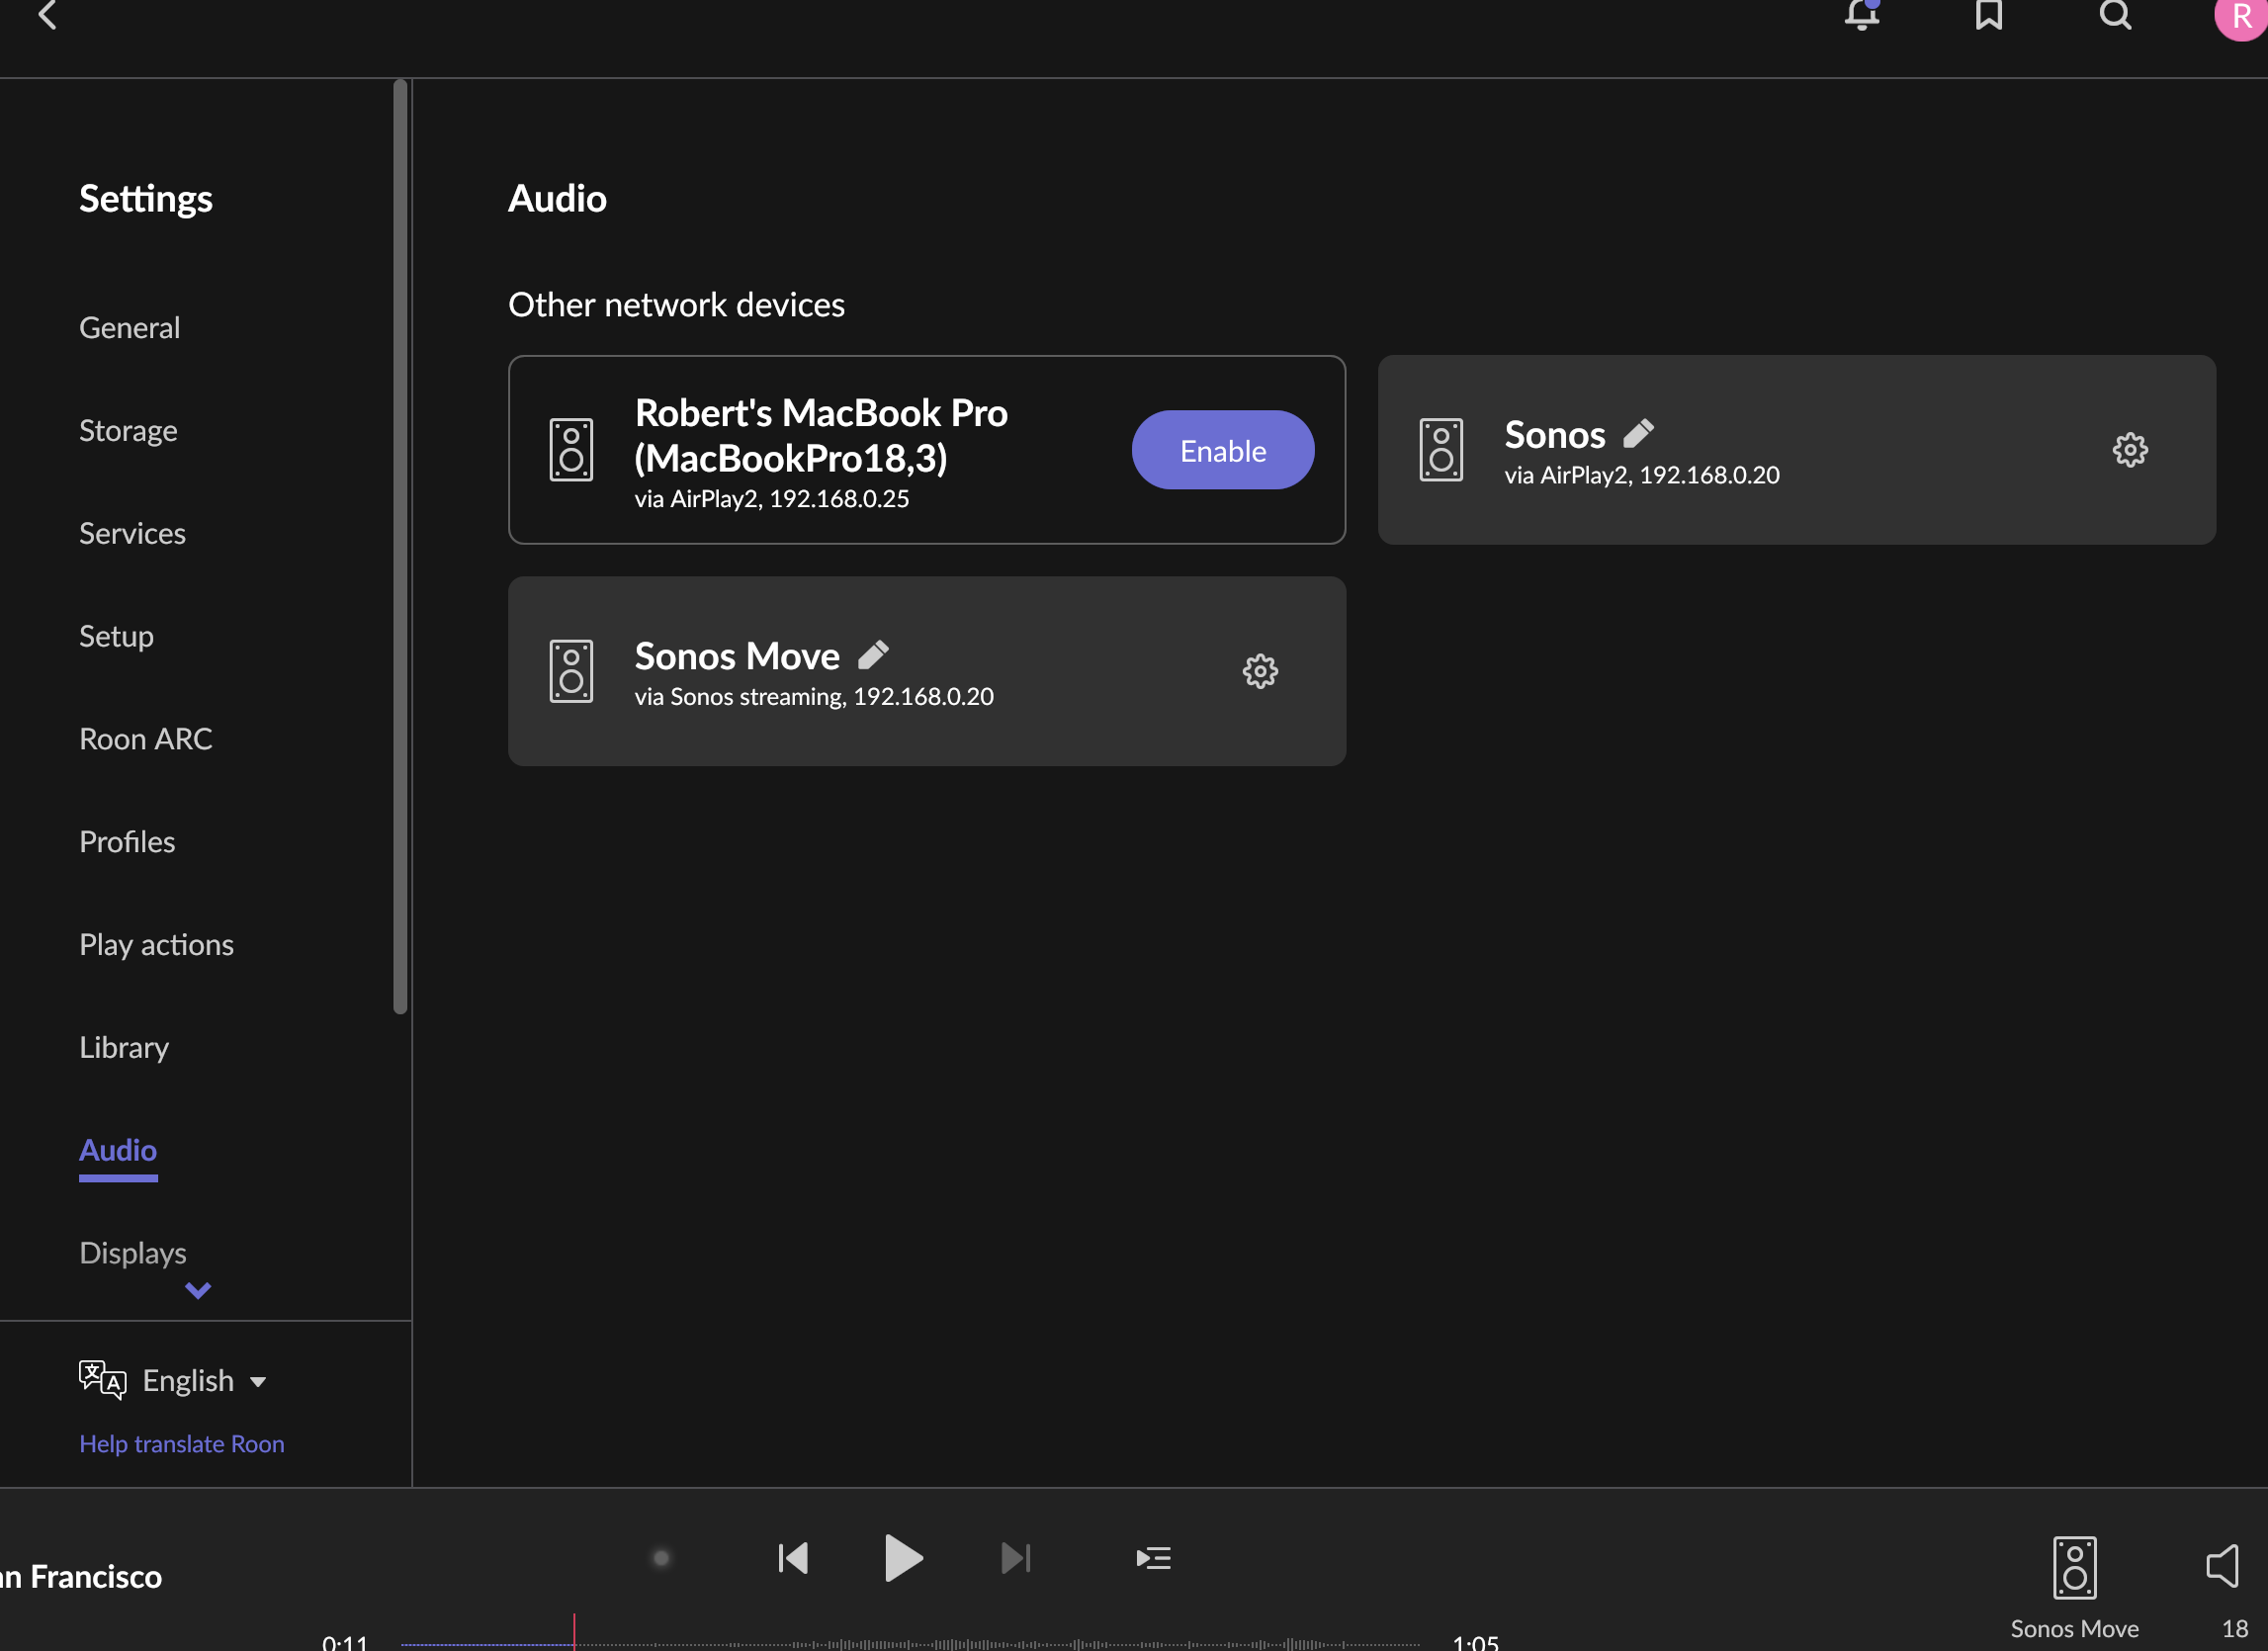Click 'via AirPlay2, 192.168.0.25' text
The width and height of the screenshot is (2268, 1651).
click(x=772, y=498)
